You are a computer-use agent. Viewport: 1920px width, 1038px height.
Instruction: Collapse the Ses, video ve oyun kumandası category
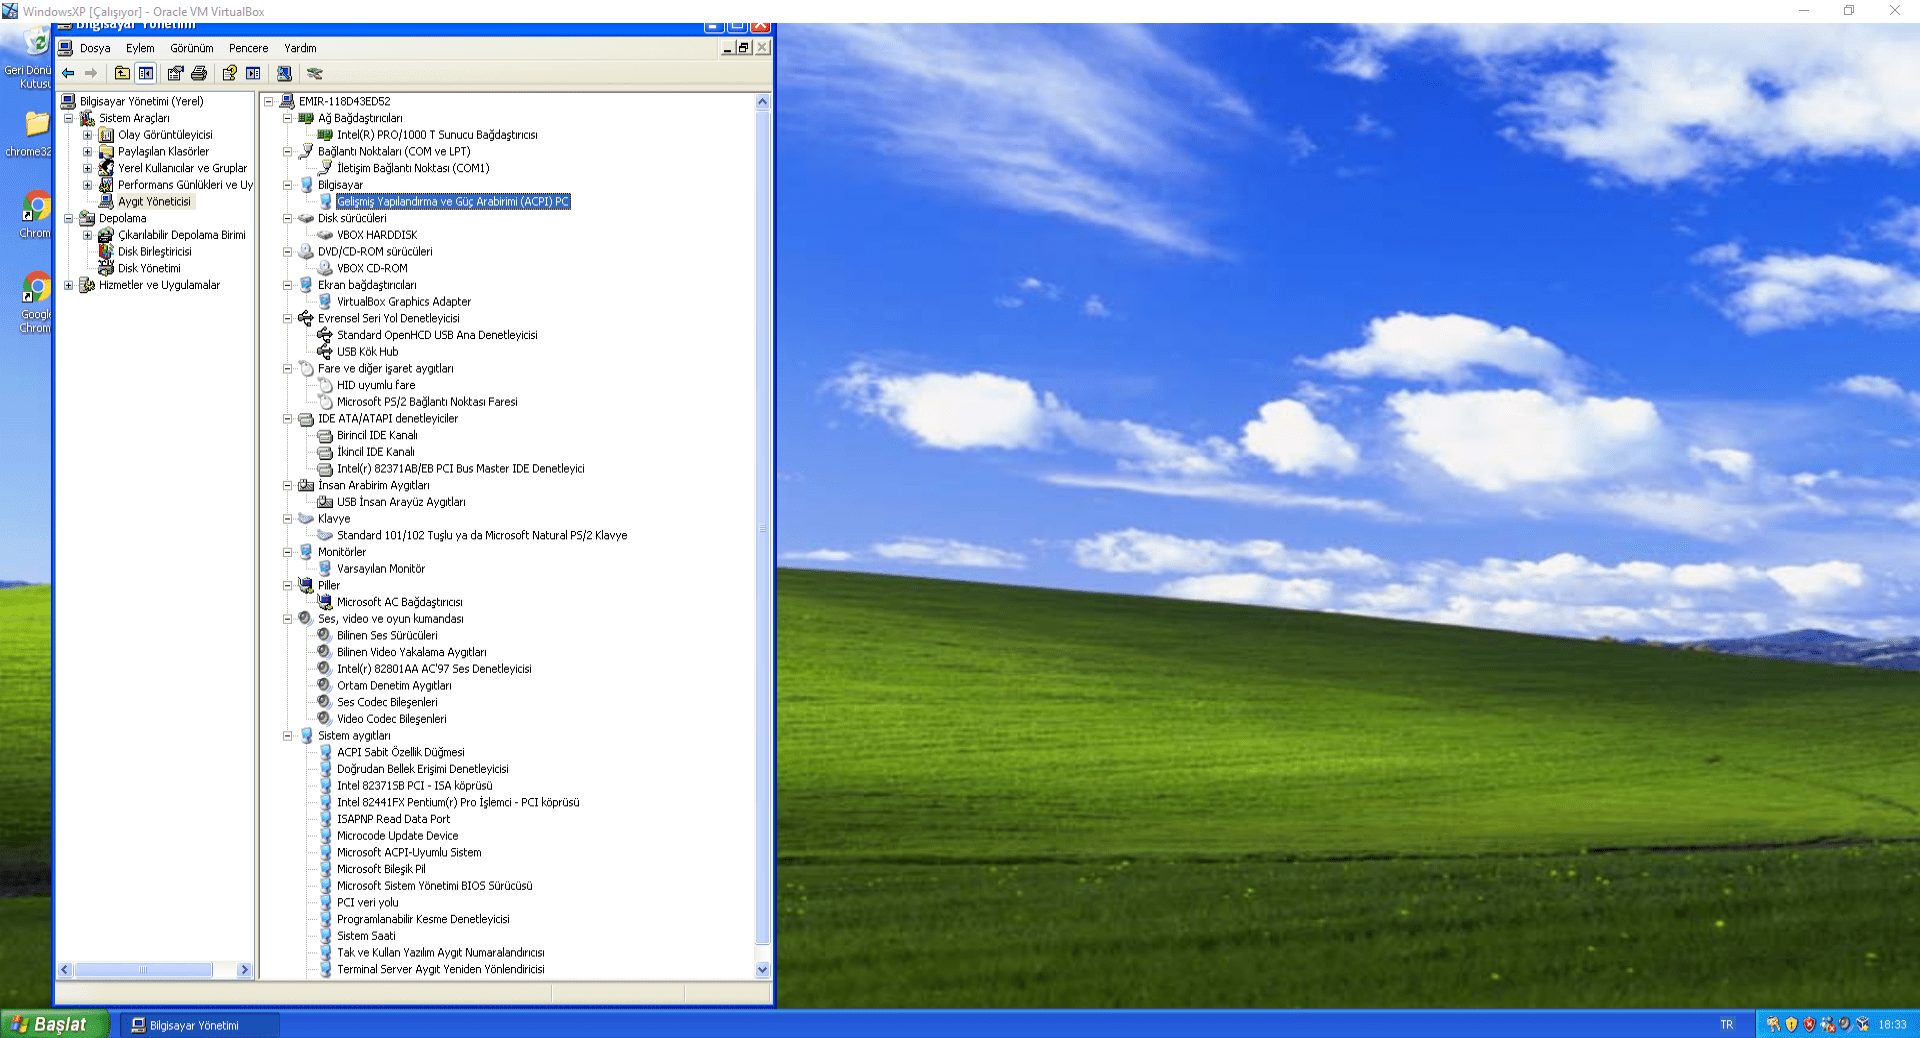point(287,618)
